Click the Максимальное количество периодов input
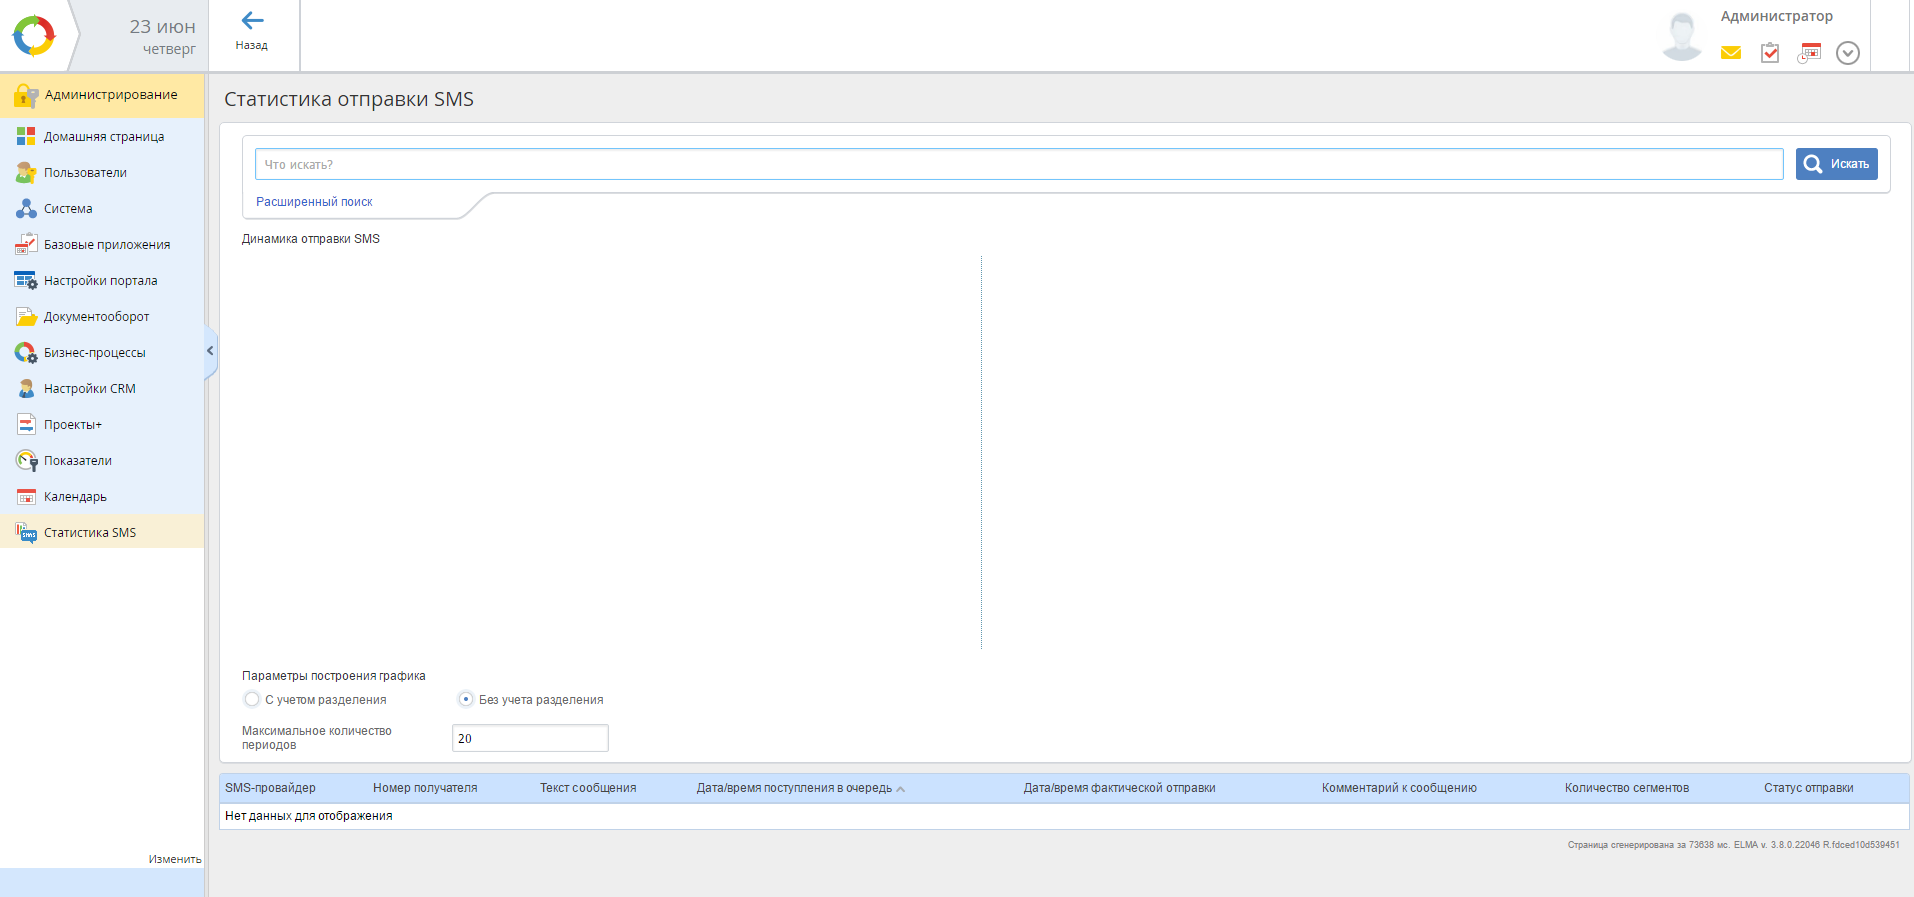 530,738
